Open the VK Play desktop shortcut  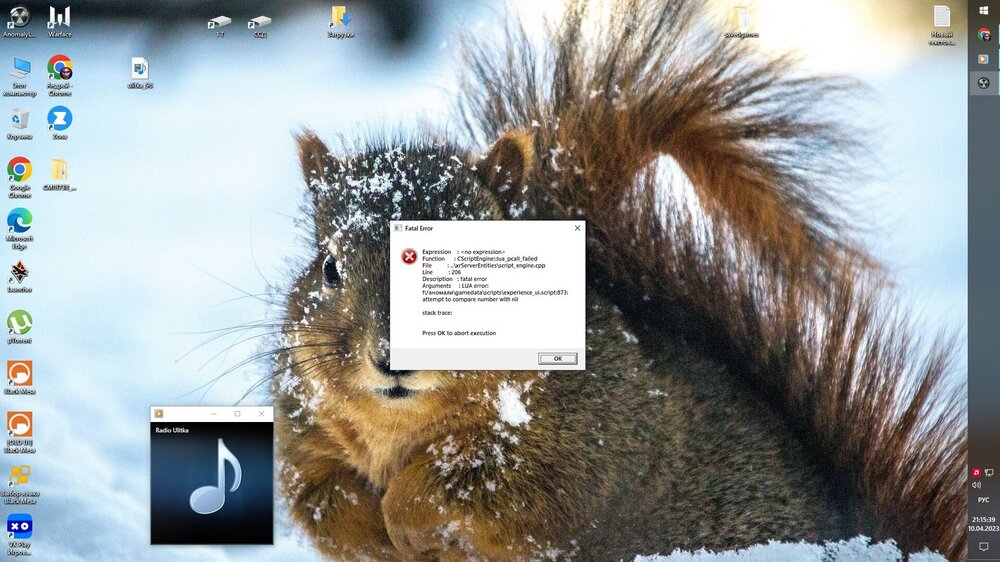(x=19, y=526)
